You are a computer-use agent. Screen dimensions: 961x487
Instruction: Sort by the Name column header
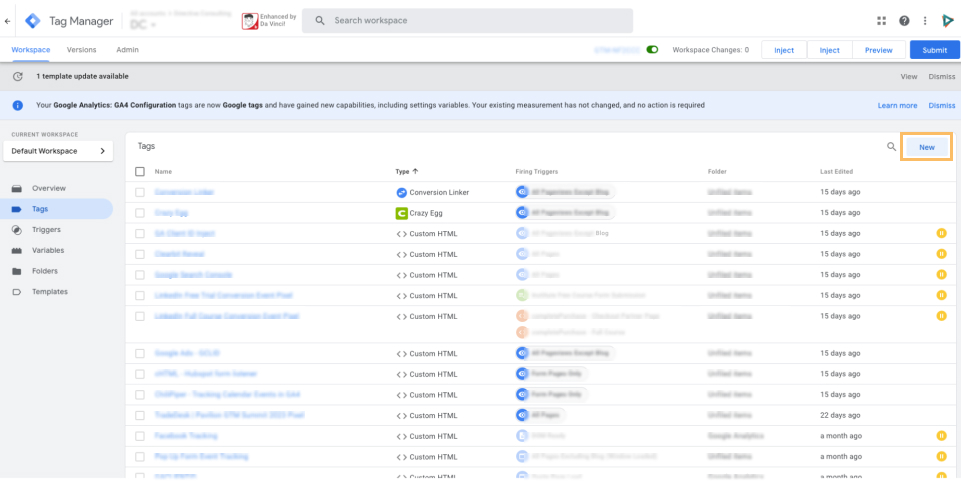[x=163, y=172]
